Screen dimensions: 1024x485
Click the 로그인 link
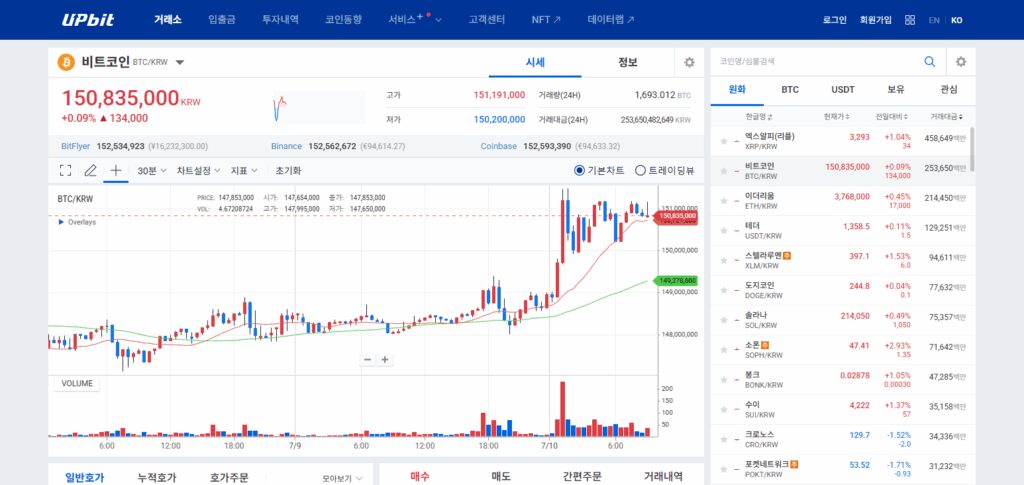(x=835, y=20)
